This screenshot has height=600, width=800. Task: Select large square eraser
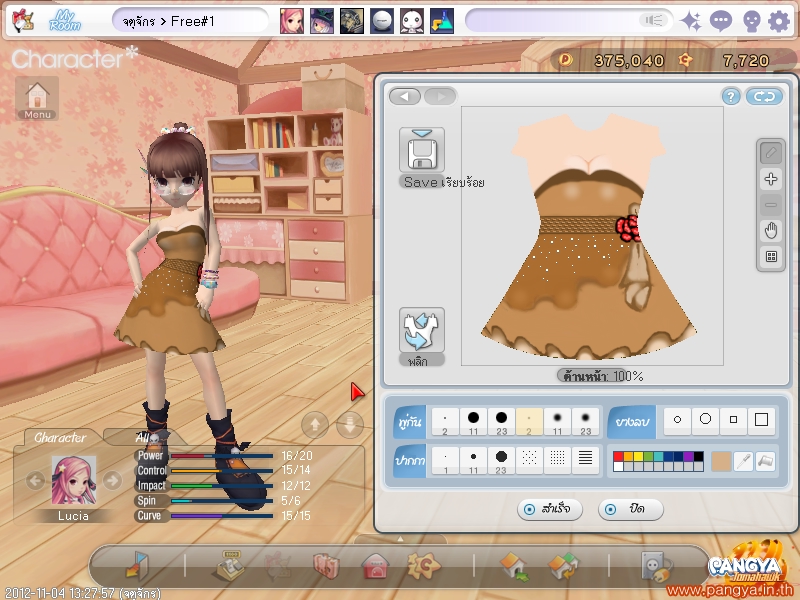(761, 420)
